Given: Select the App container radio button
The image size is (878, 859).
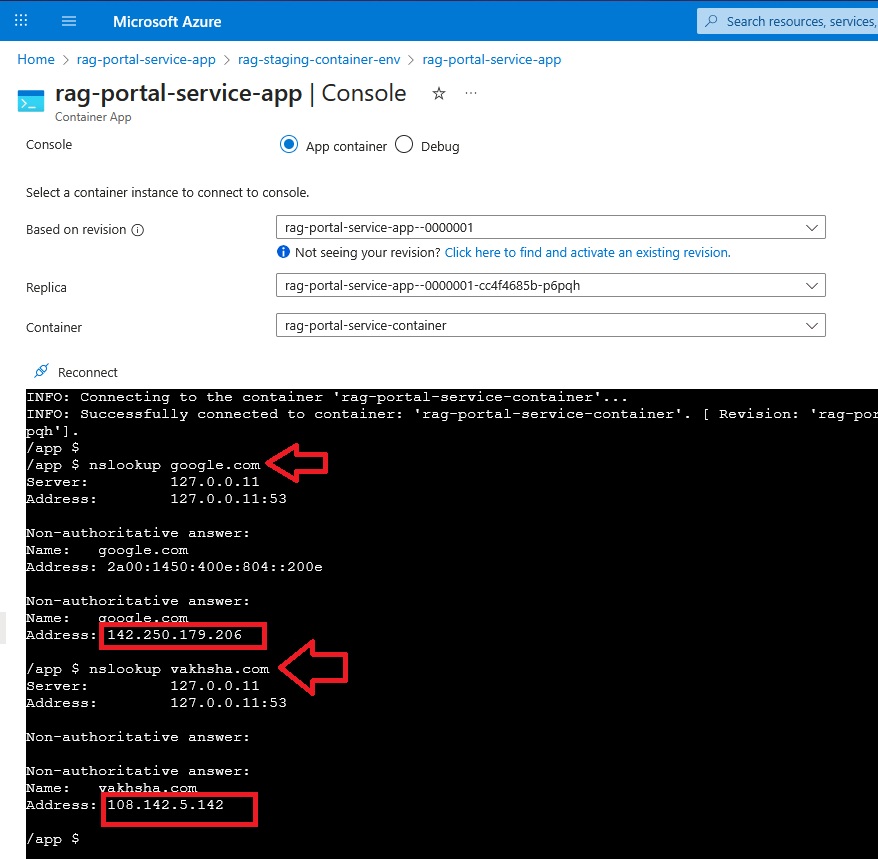Looking at the screenshot, I should coord(289,145).
